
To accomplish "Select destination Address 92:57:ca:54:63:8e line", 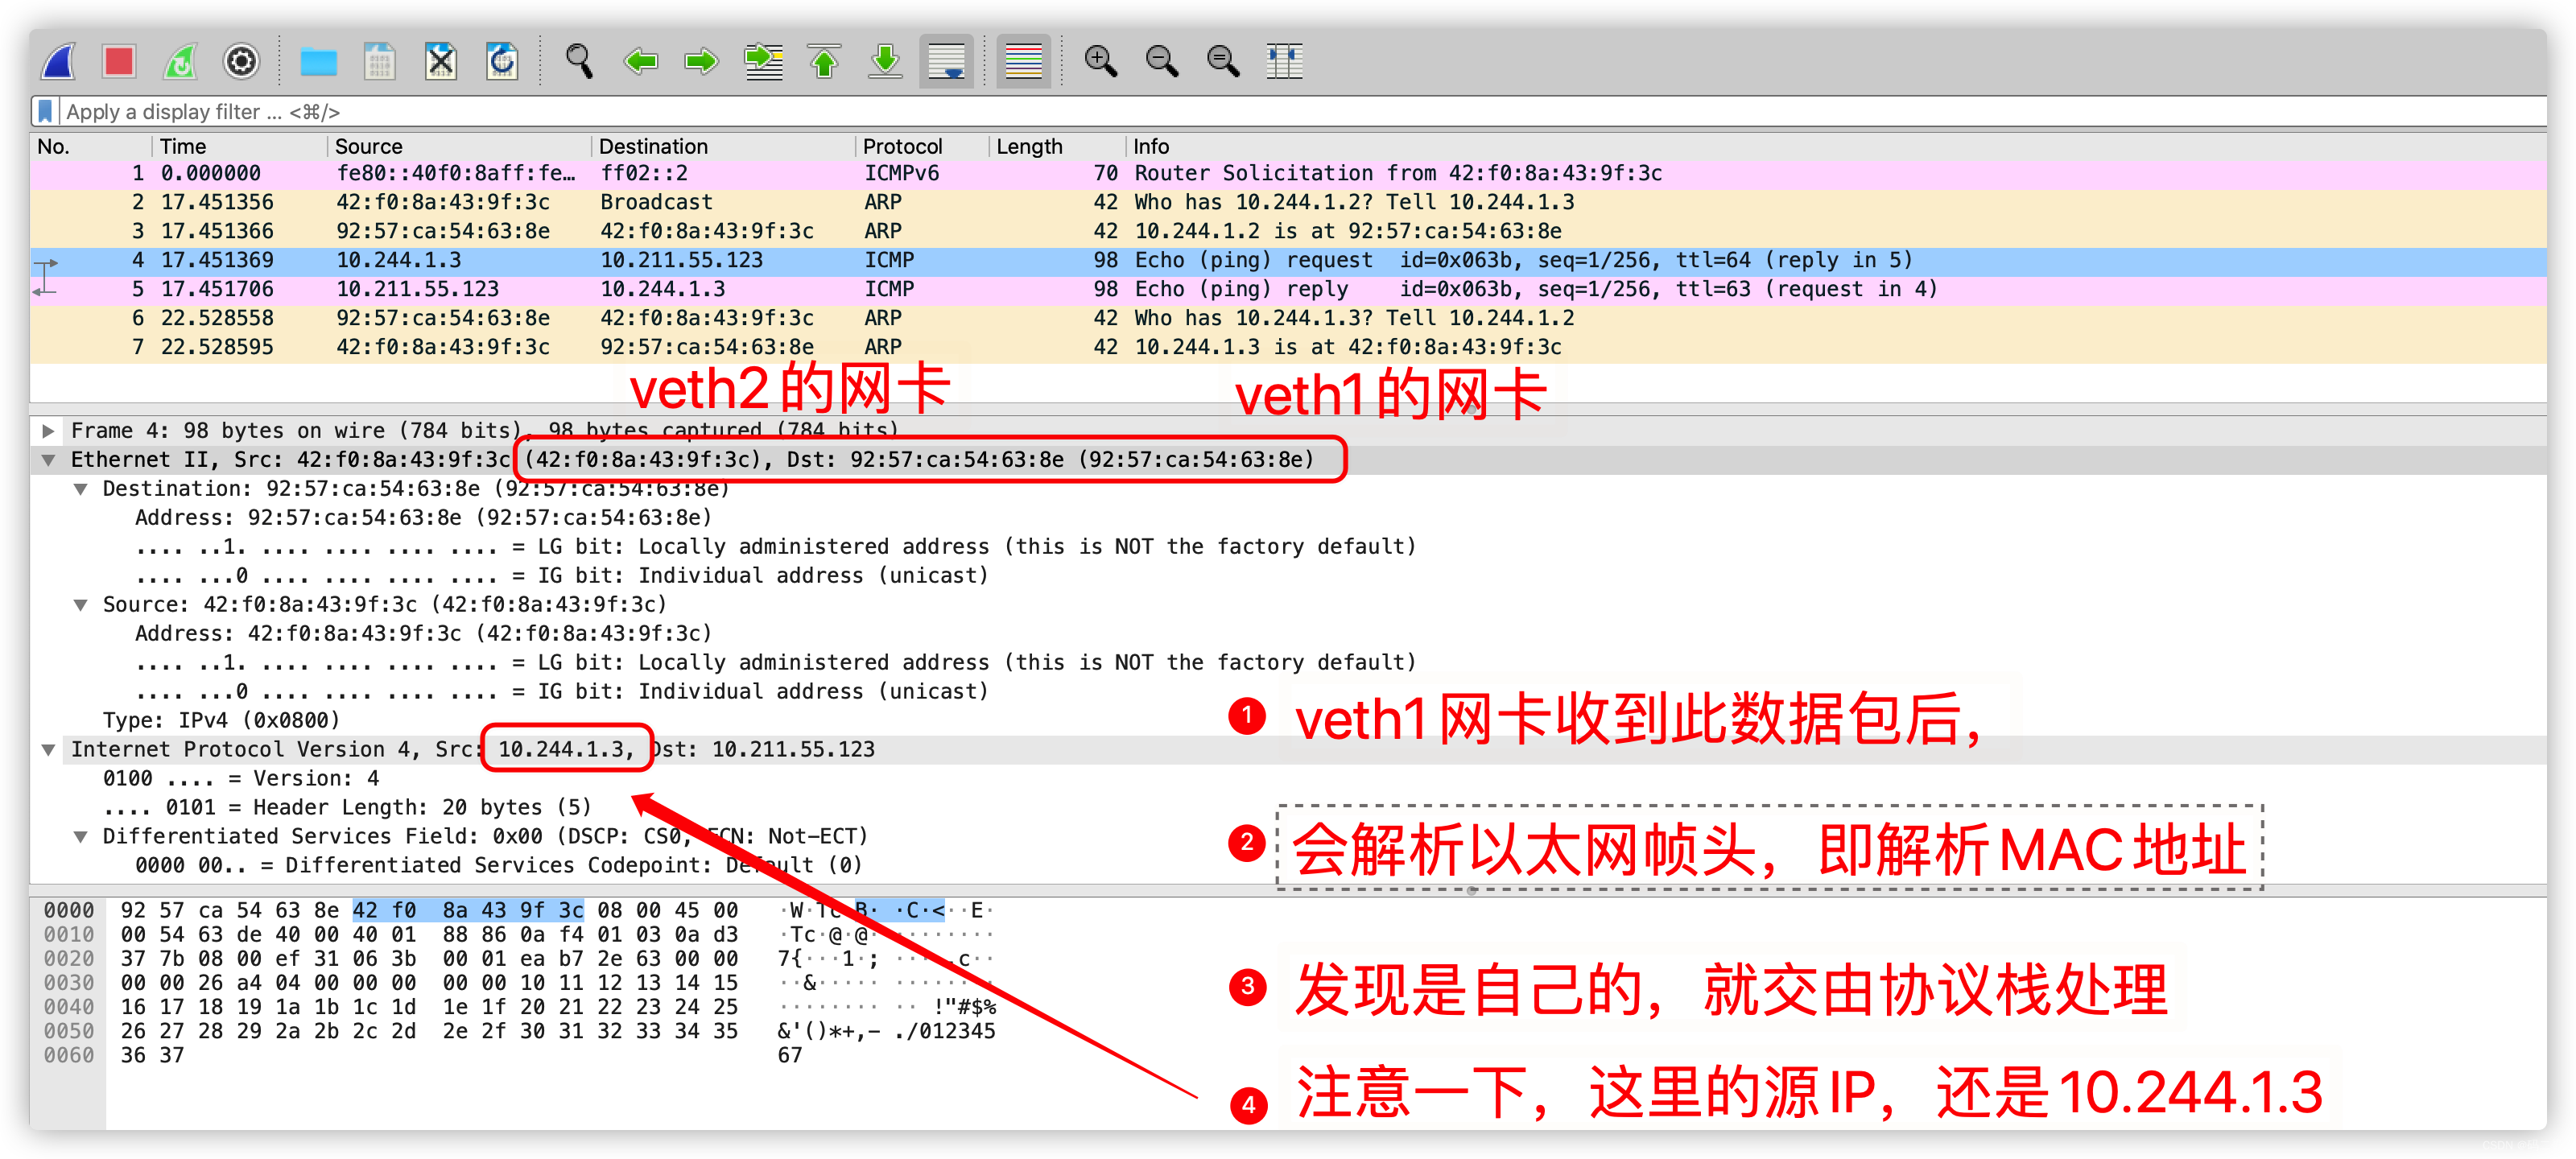I will click(x=423, y=518).
